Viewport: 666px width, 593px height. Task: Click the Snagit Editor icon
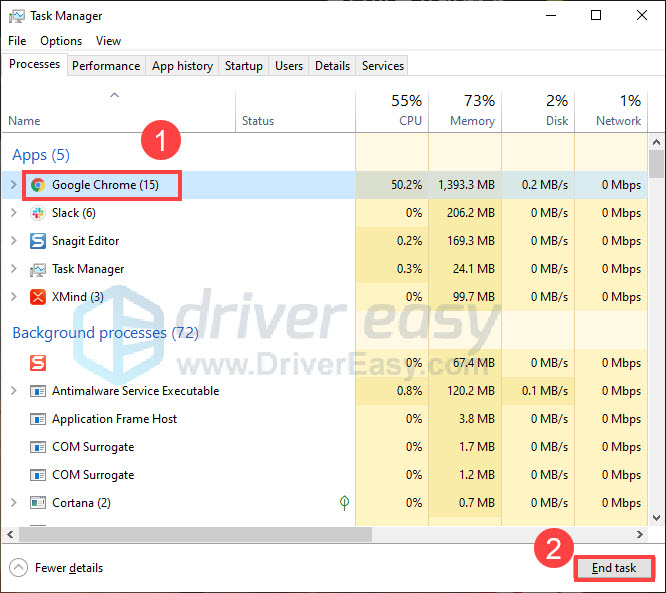[x=38, y=241]
